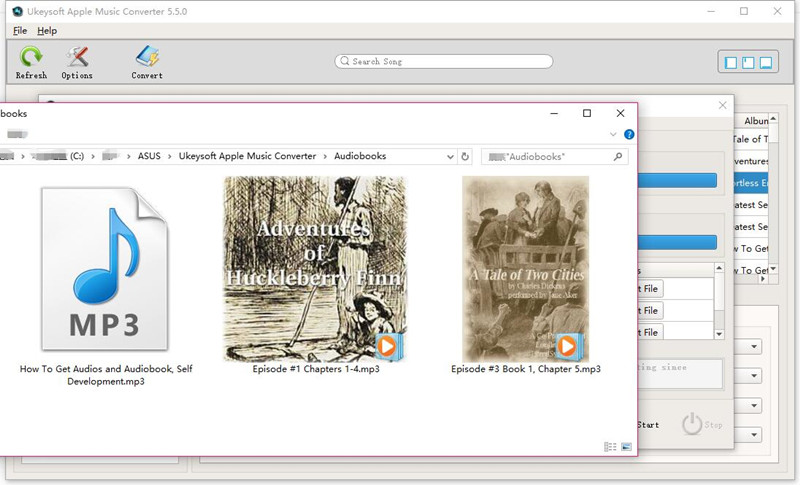Image resolution: width=800 pixels, height=485 pixels.
Task: Select the 'ventures' album row
Action: click(751, 161)
